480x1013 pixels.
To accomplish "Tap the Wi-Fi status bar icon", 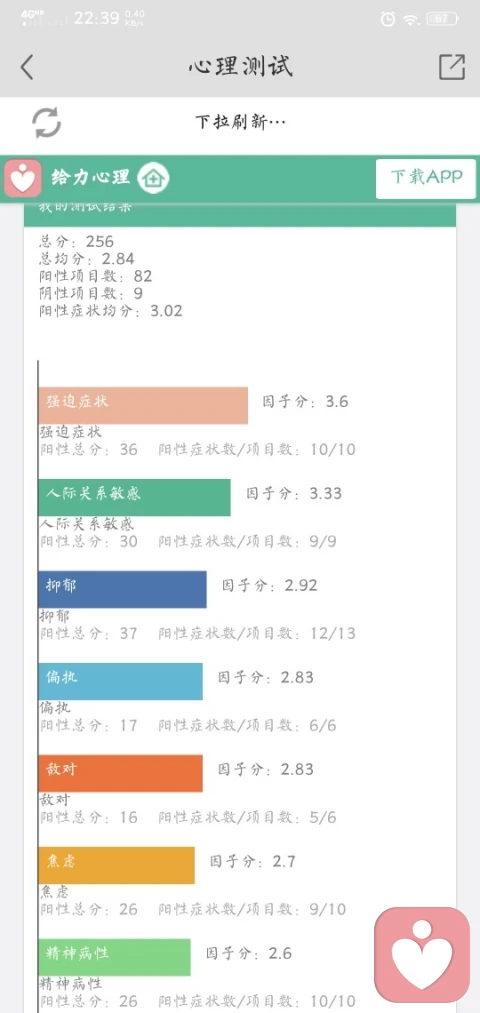I will (x=410, y=19).
